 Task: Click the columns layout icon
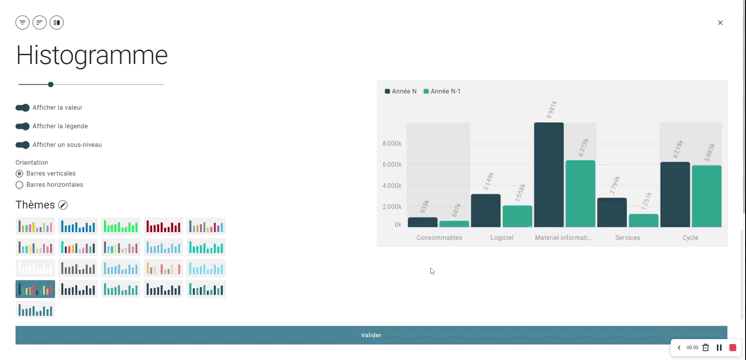click(x=57, y=22)
